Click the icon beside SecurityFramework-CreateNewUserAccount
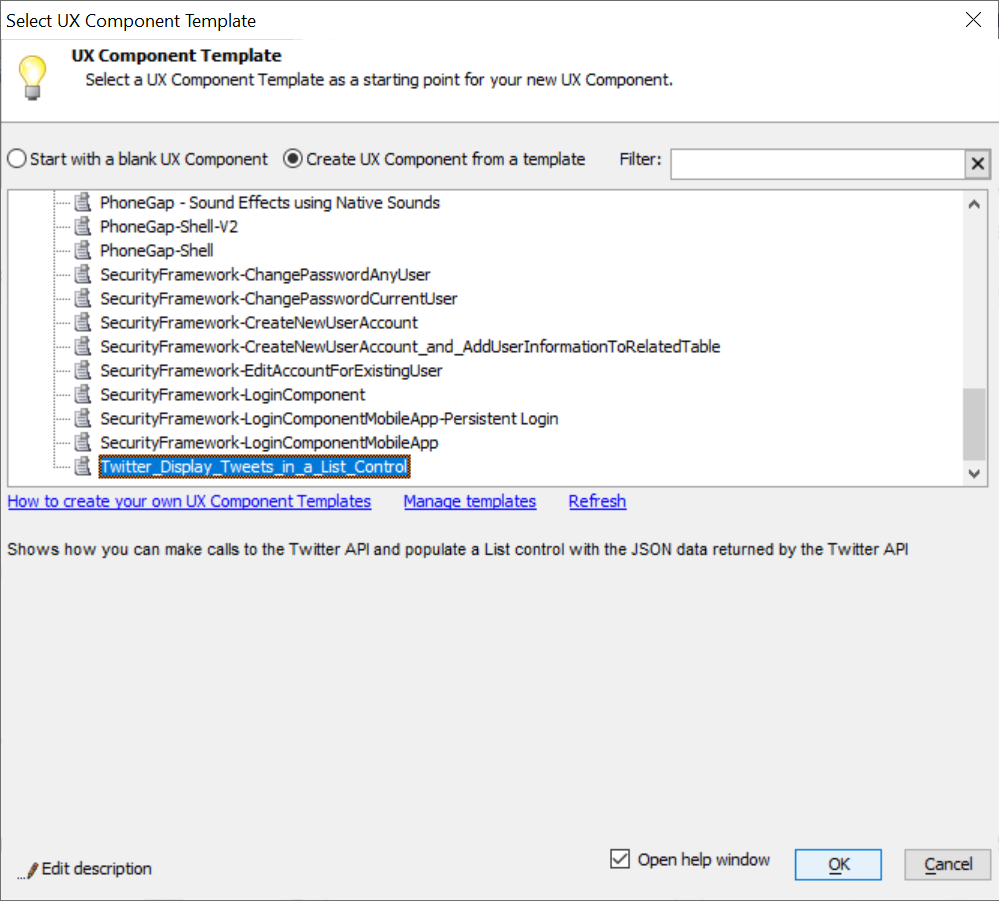 point(84,322)
